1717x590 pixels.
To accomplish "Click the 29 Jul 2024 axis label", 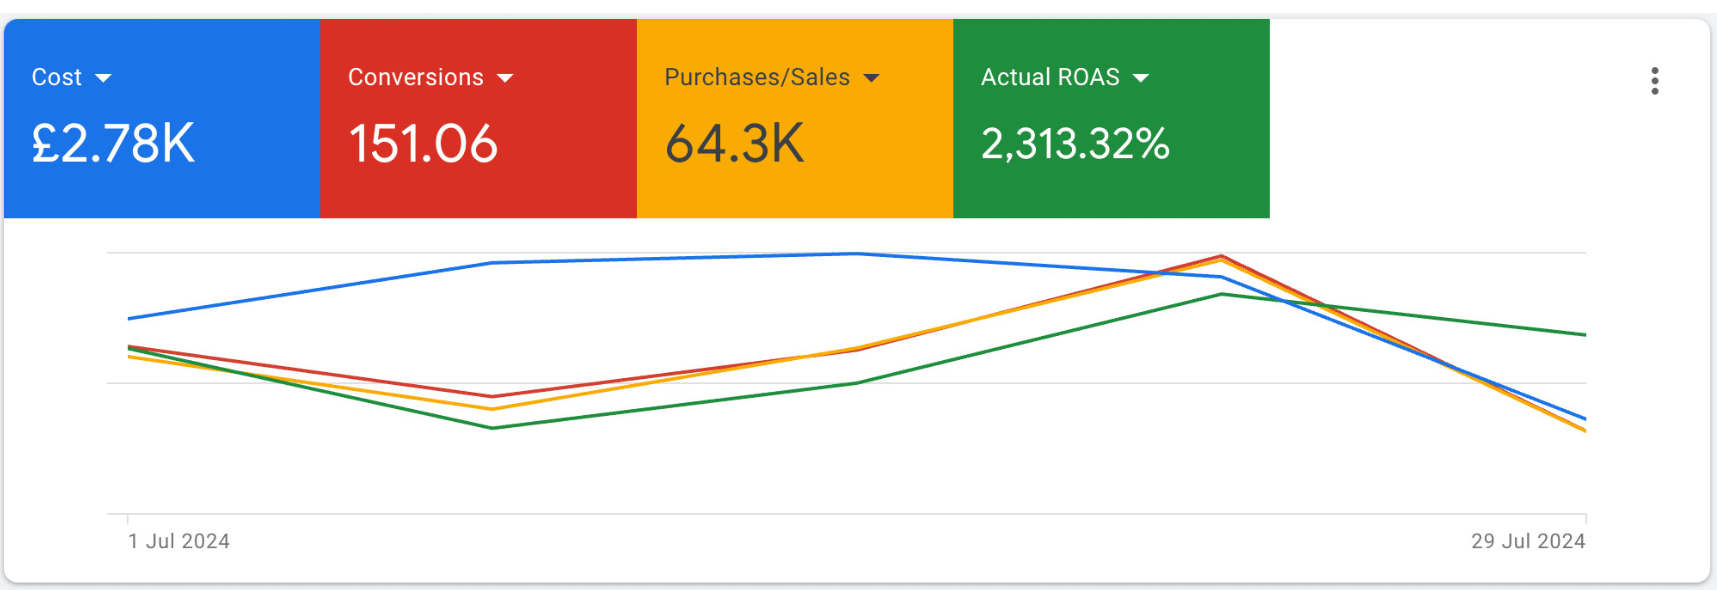I will tap(1528, 541).
